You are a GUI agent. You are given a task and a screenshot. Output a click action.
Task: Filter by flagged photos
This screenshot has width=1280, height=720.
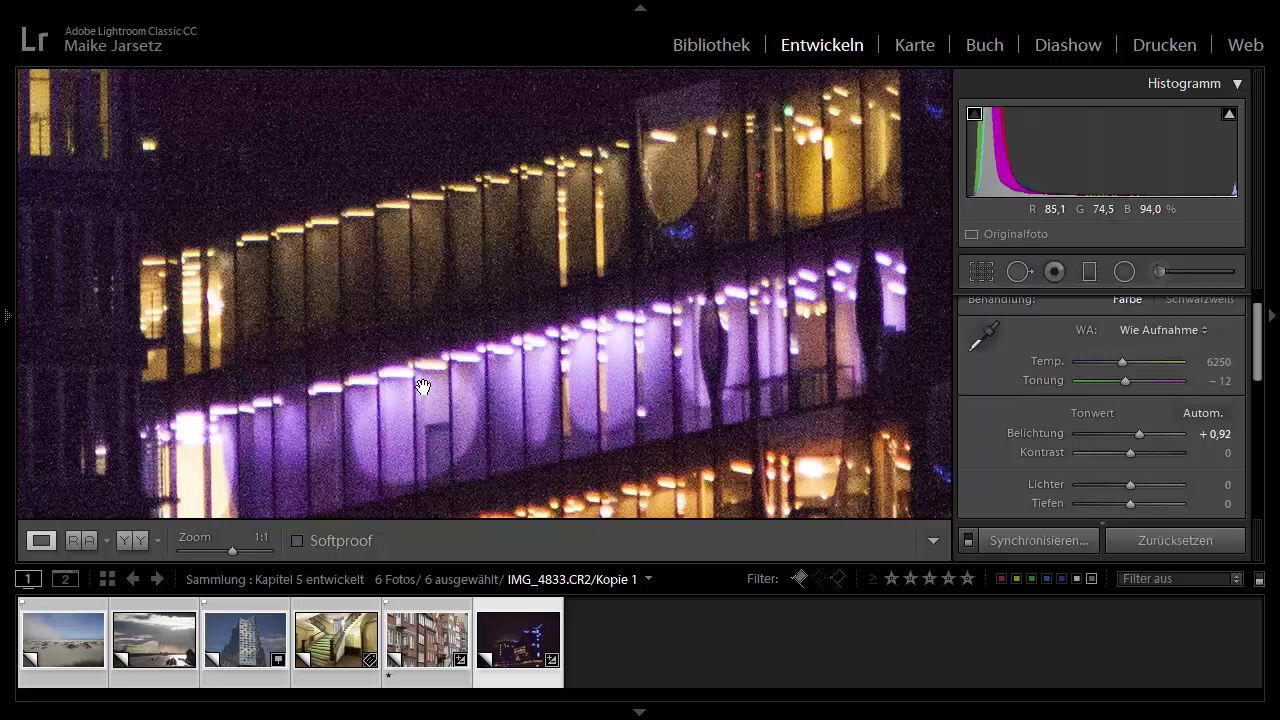799,578
